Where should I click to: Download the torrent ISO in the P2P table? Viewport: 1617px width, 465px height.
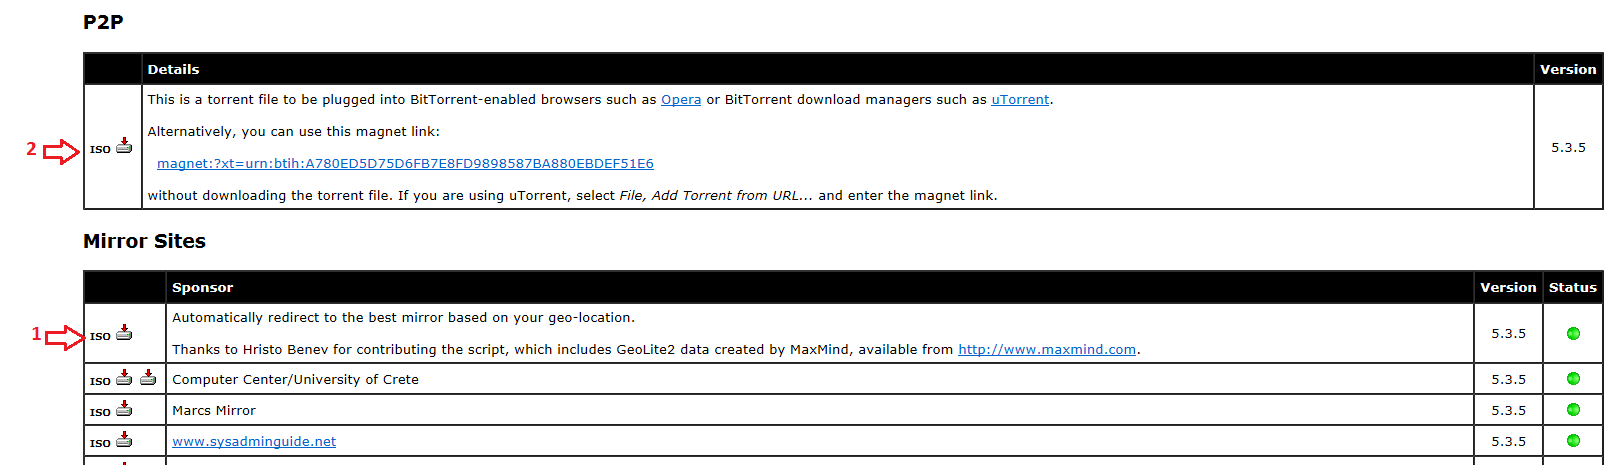click(x=124, y=146)
